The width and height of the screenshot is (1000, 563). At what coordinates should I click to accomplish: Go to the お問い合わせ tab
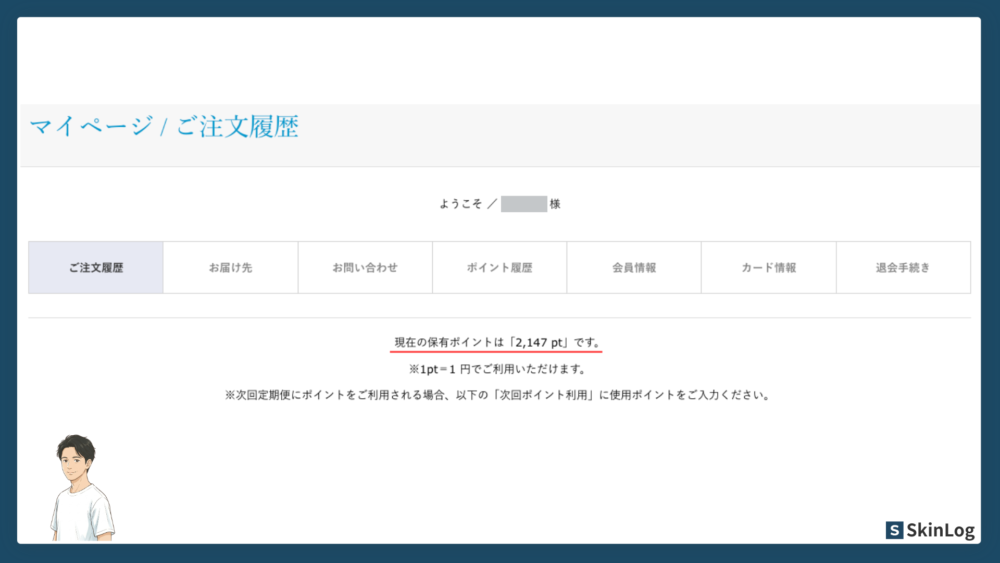click(365, 268)
